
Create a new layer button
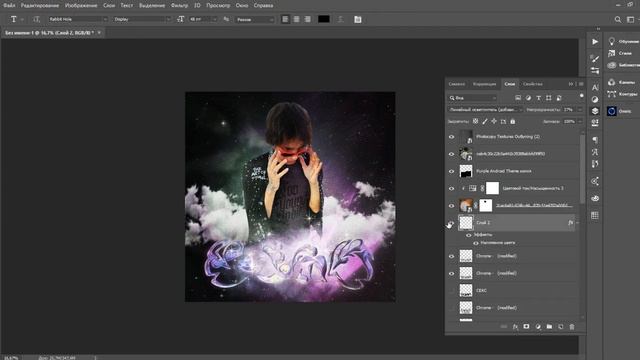(560, 327)
